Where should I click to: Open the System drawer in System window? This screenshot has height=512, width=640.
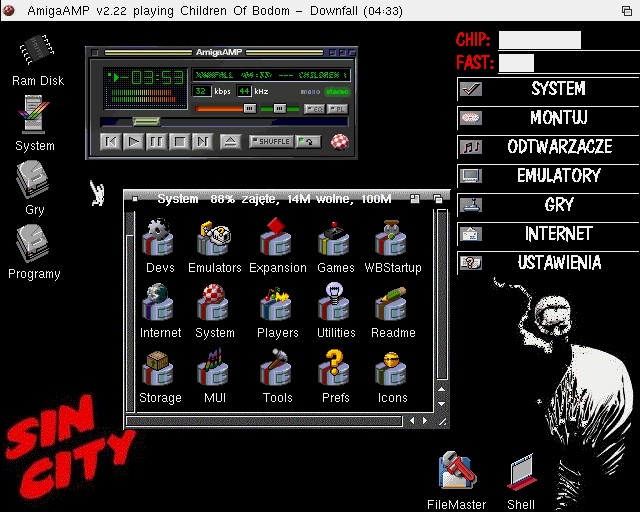click(213, 302)
